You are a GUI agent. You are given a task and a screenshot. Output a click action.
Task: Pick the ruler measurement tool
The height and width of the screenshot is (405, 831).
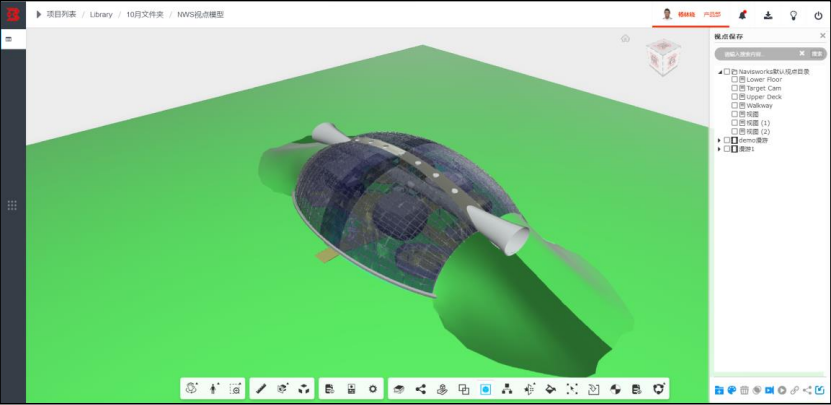pyautogui.click(x=261, y=389)
